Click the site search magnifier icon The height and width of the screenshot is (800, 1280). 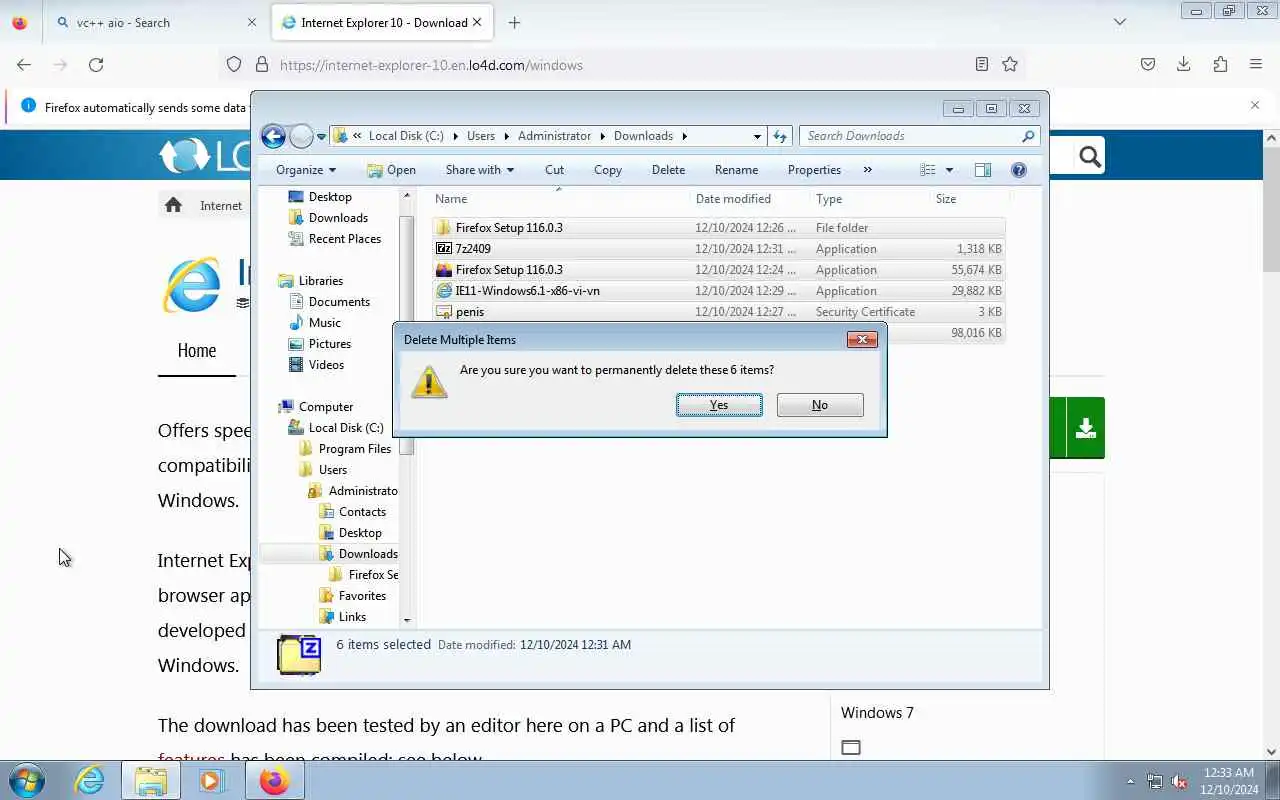pos(1090,156)
